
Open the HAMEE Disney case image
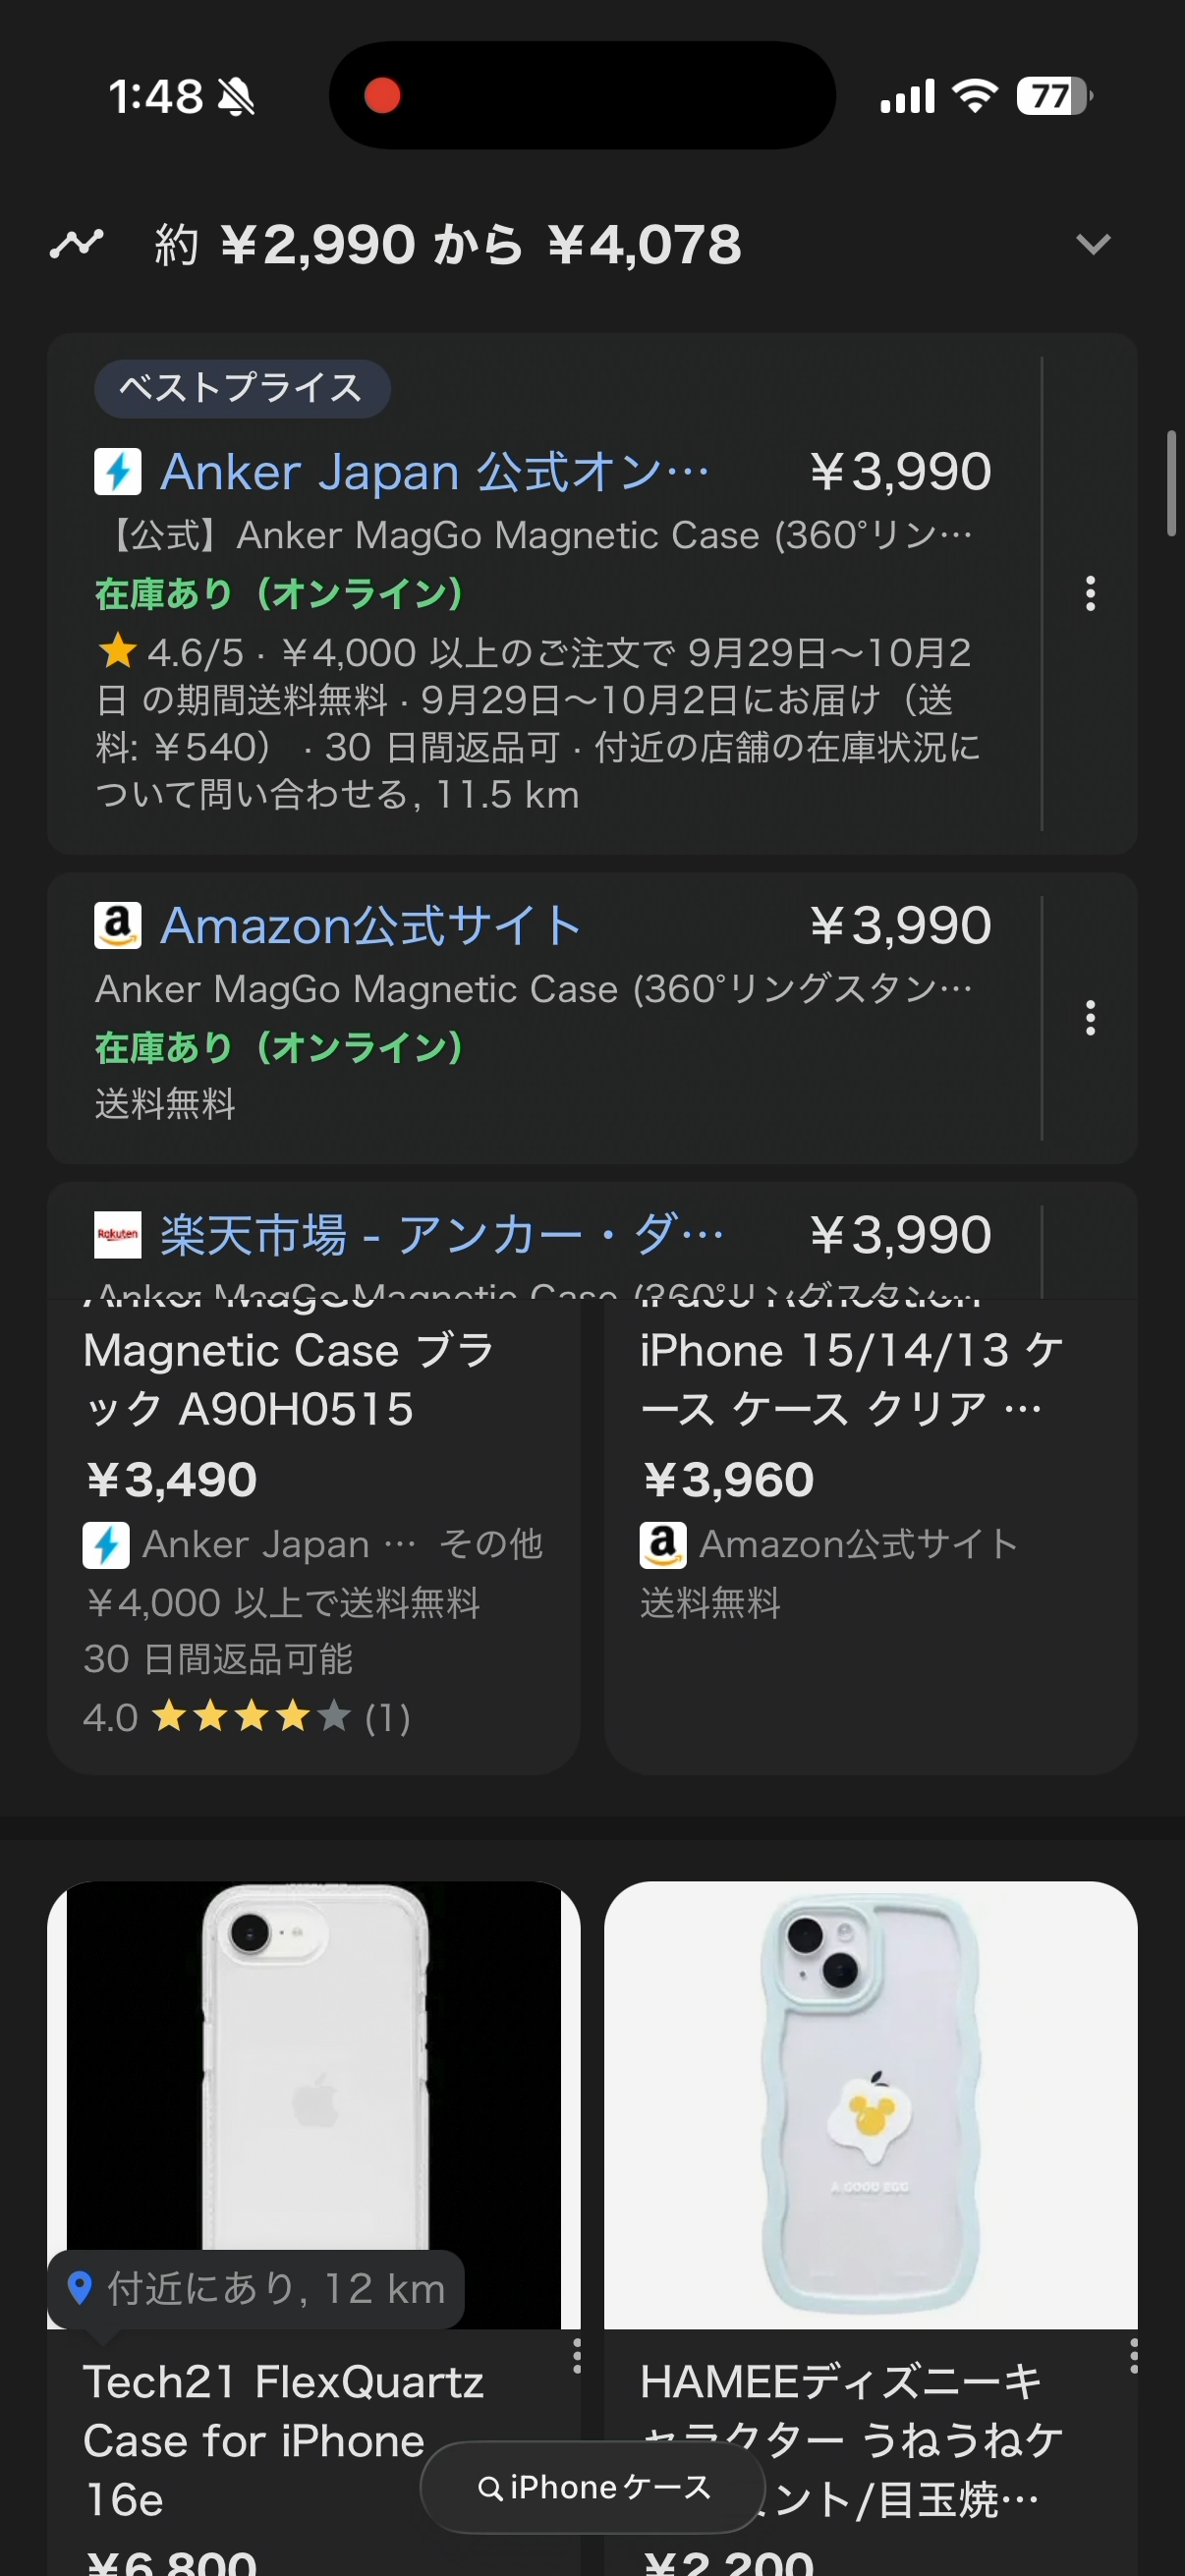(870, 2100)
